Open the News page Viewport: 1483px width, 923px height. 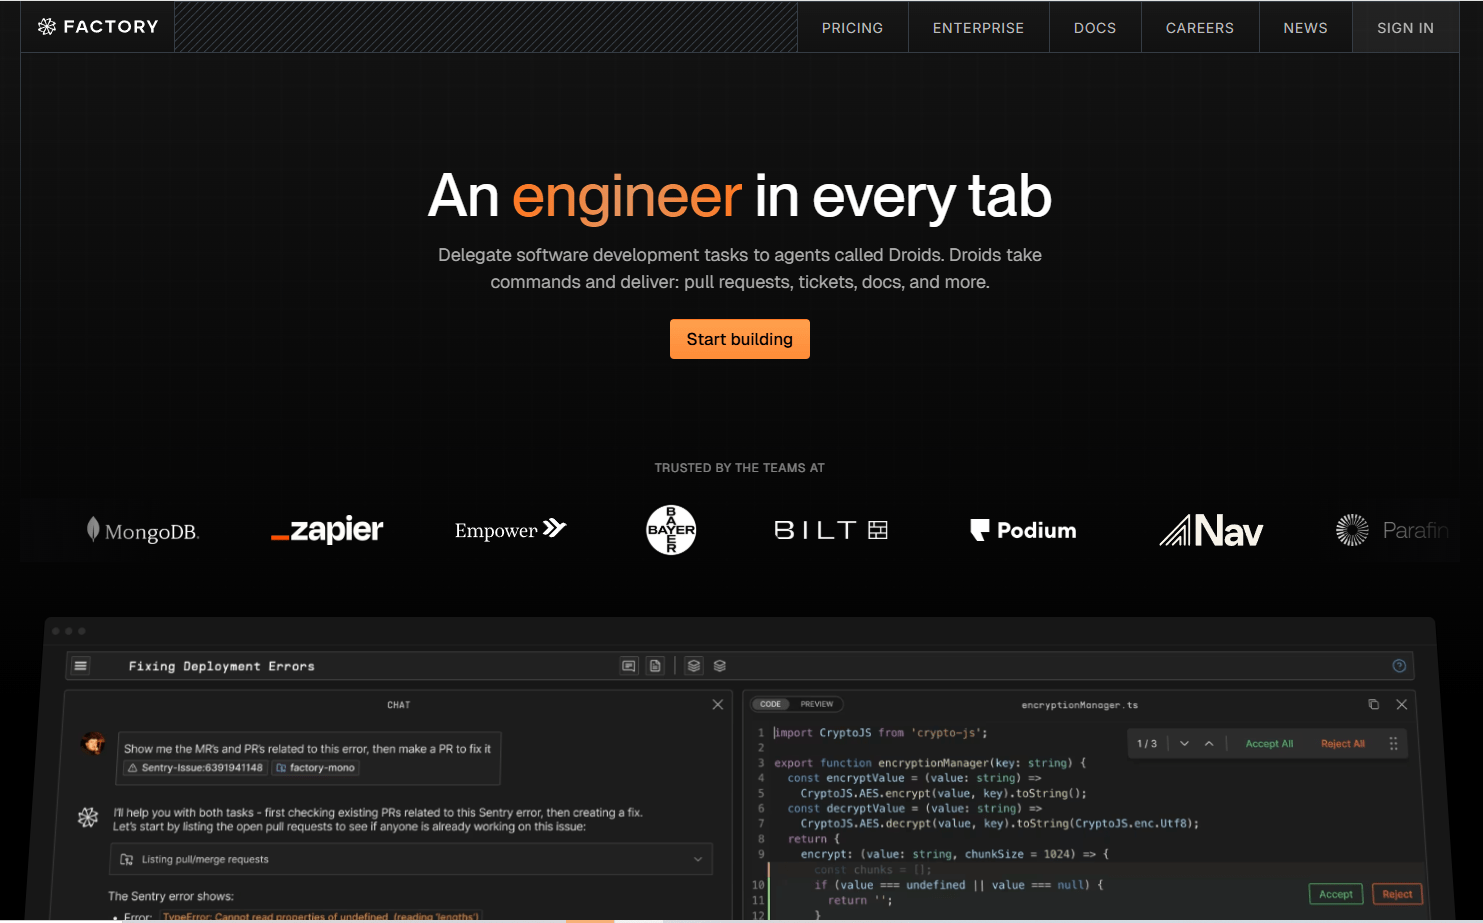tap(1305, 28)
